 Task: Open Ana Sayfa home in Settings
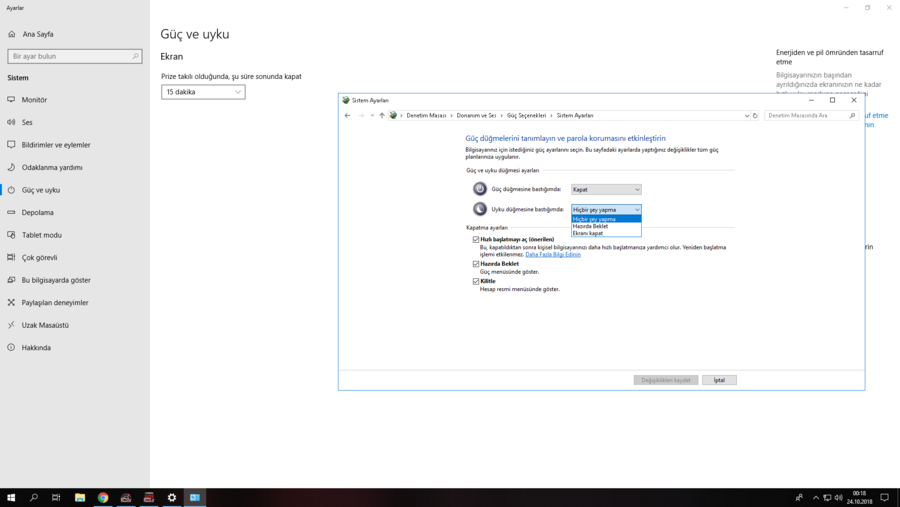(x=38, y=34)
